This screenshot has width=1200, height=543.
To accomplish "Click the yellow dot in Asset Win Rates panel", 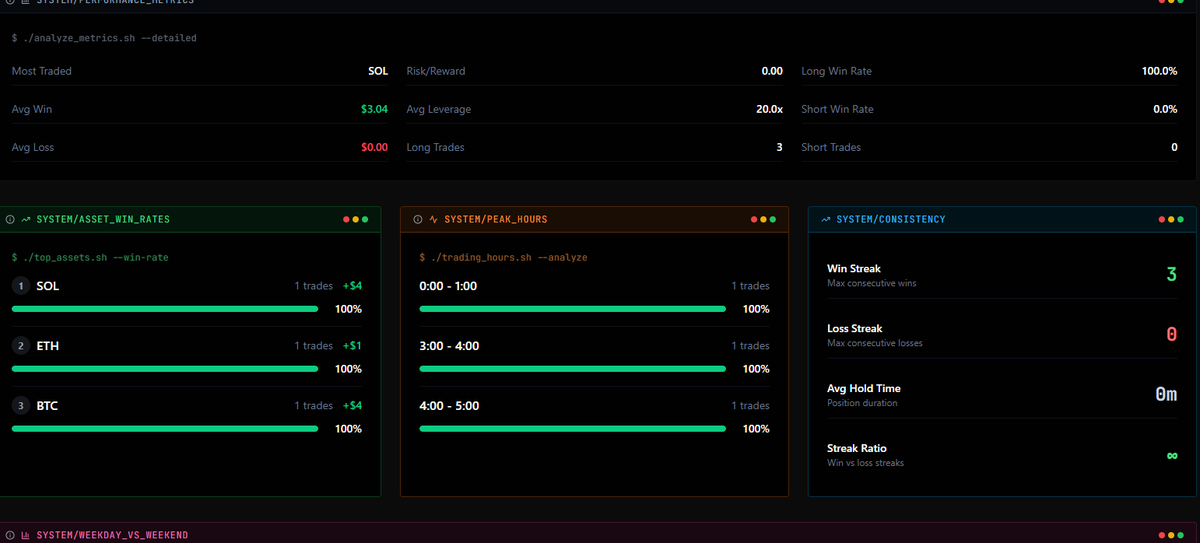I will point(356,219).
